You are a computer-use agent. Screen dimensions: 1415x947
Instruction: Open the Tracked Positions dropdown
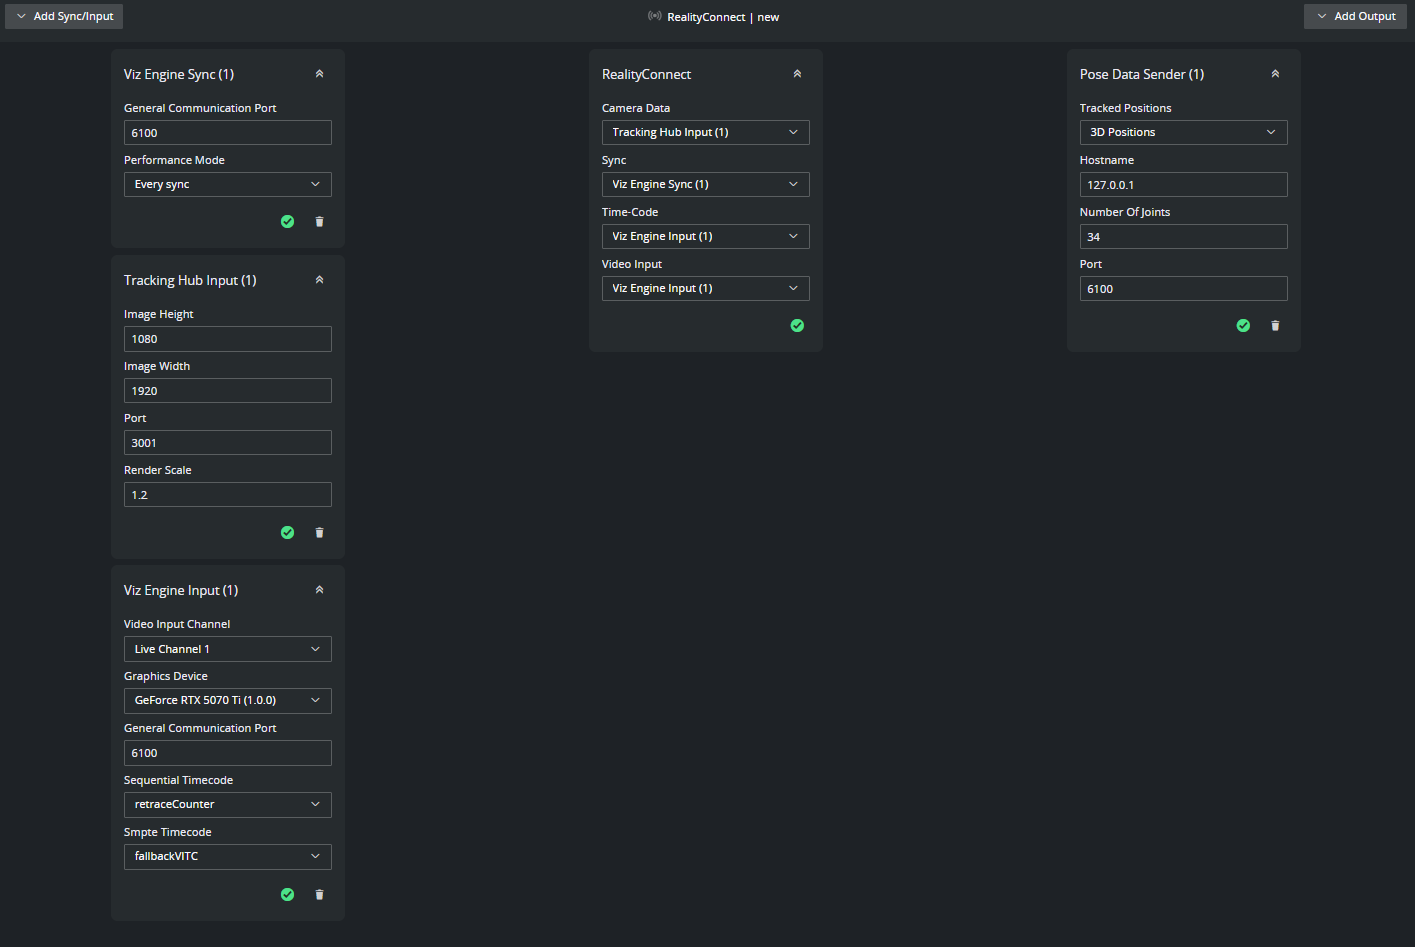point(1183,133)
